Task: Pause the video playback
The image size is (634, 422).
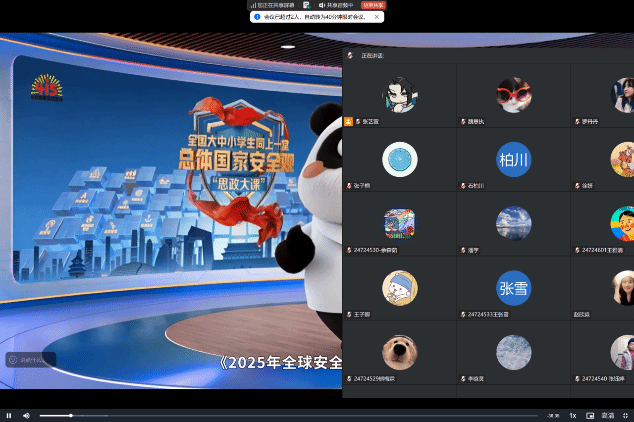Action: 9,415
